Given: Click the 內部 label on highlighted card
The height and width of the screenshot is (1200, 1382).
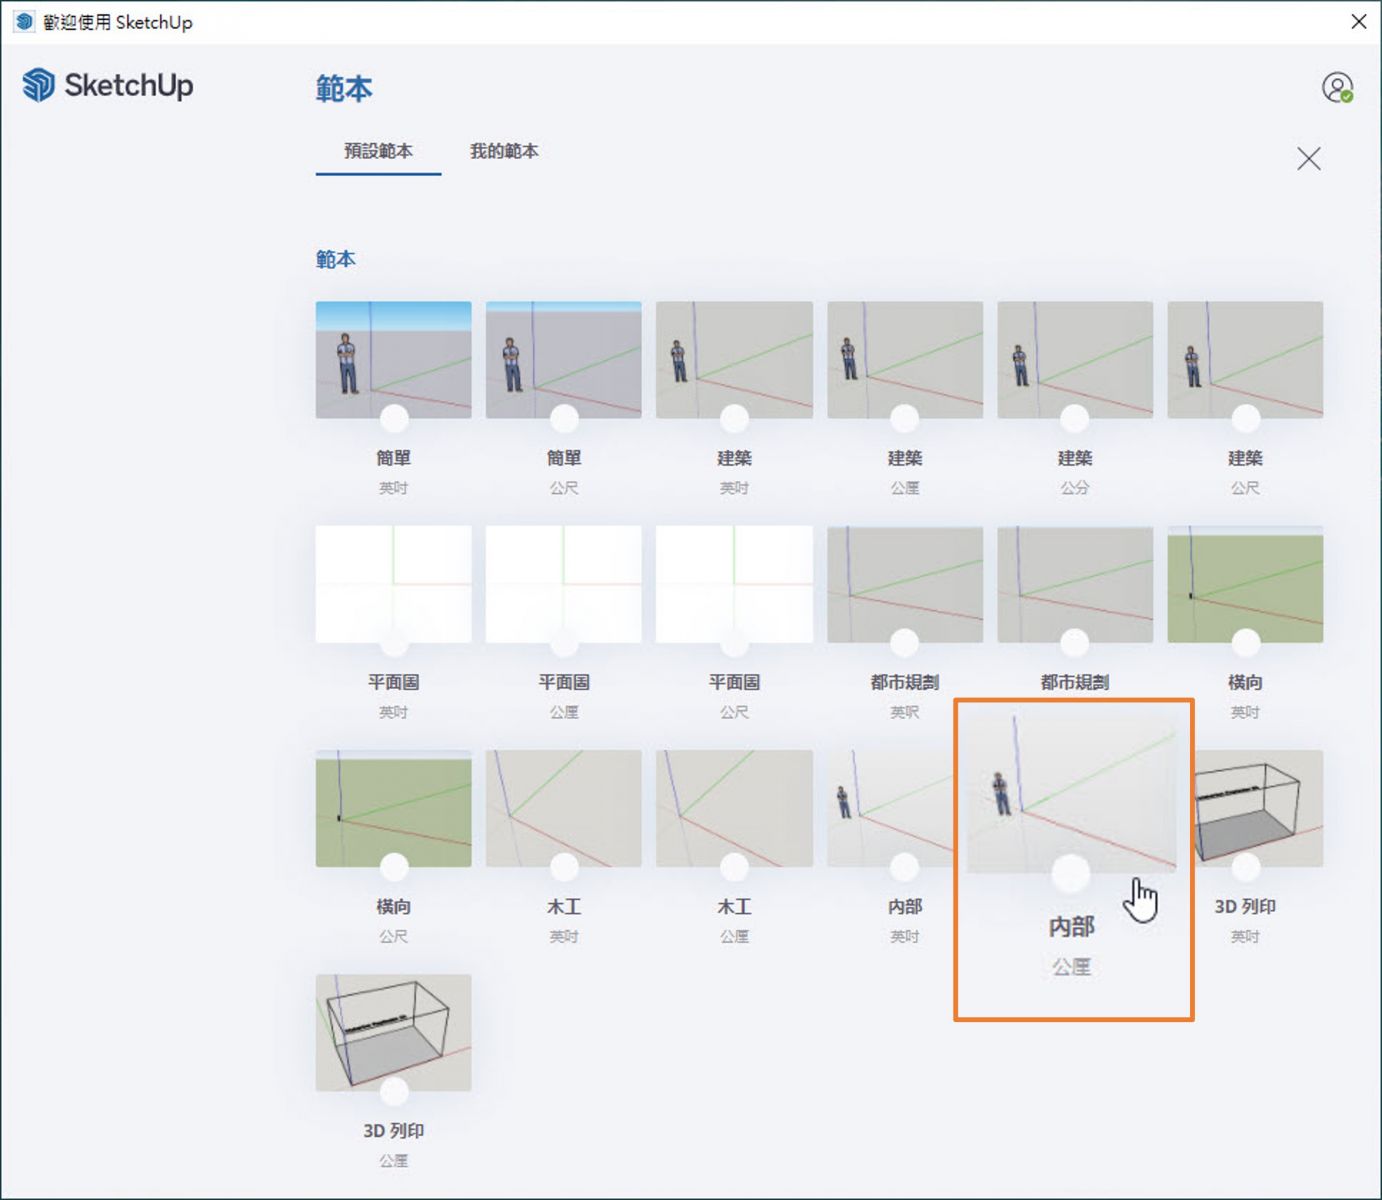Looking at the screenshot, I should tap(1071, 927).
